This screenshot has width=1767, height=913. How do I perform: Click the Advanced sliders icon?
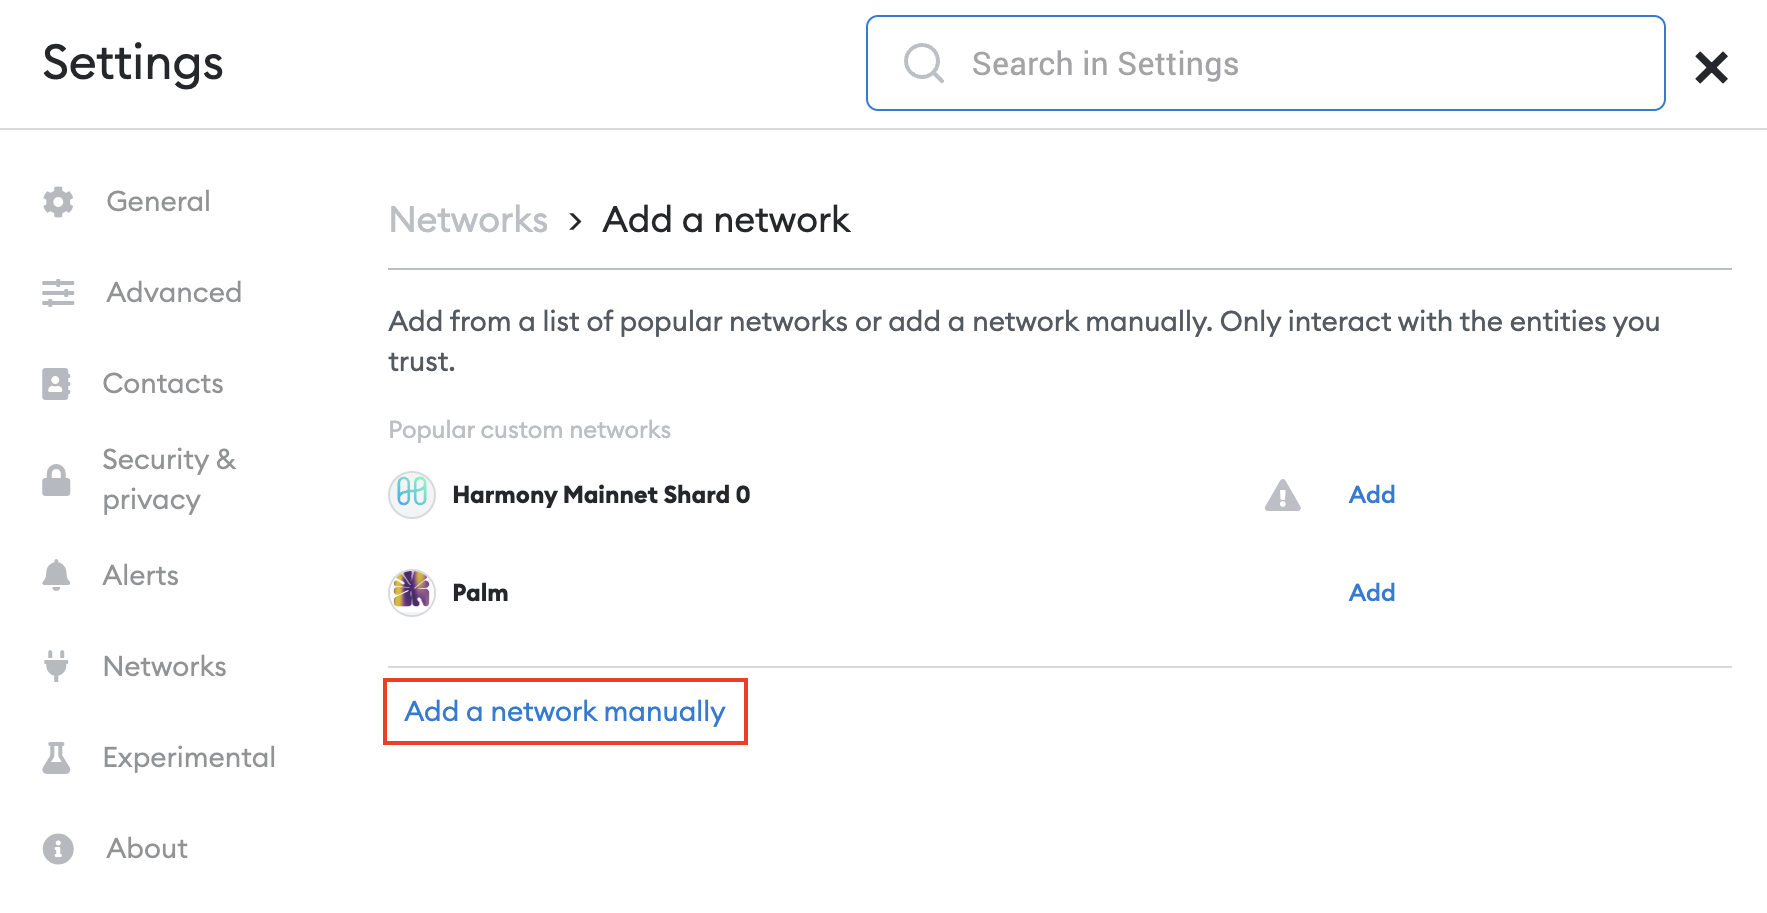(58, 293)
